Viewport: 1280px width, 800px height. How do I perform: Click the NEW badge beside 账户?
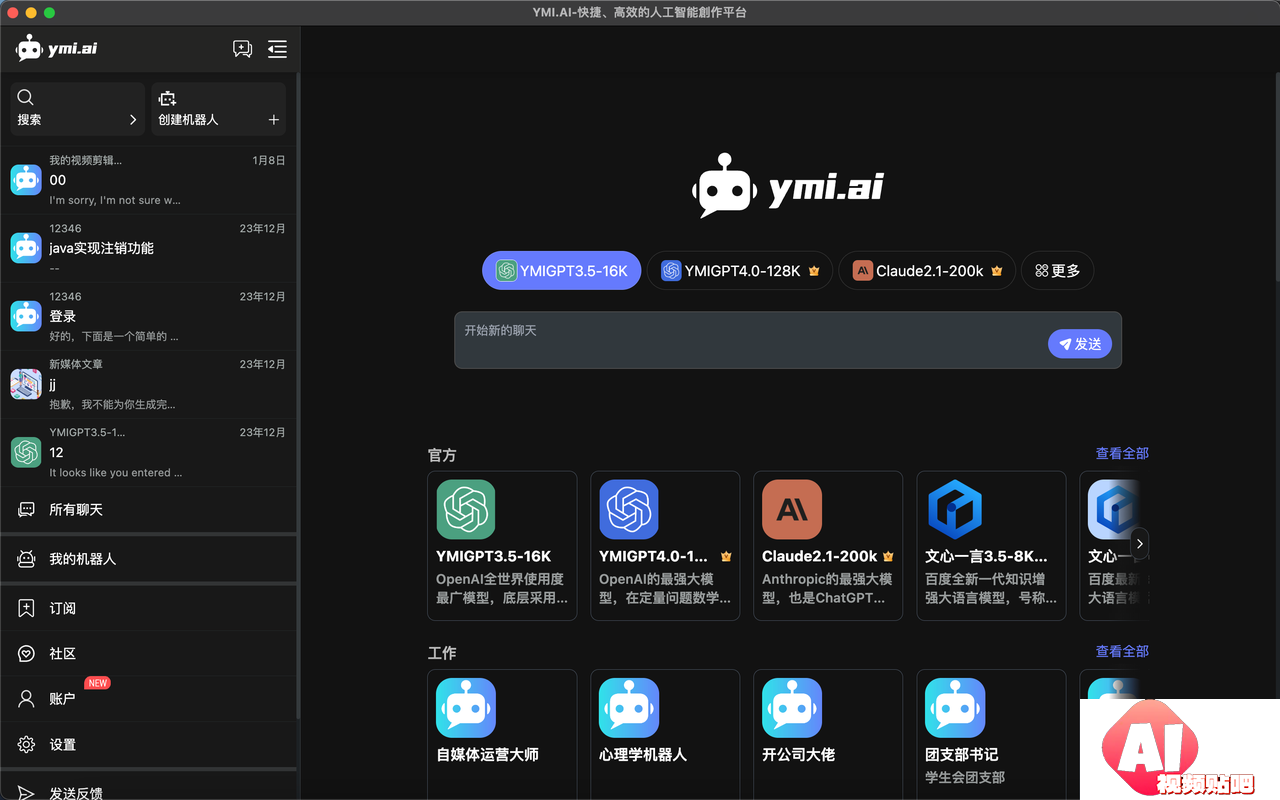tap(97, 683)
